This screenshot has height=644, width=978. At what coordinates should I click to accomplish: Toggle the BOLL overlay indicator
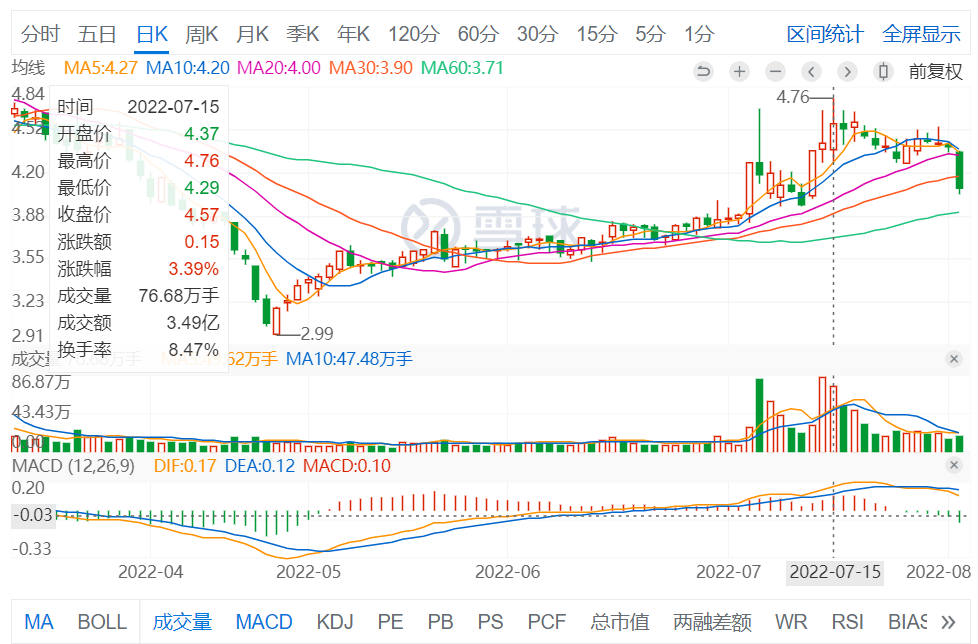pyautogui.click(x=102, y=622)
